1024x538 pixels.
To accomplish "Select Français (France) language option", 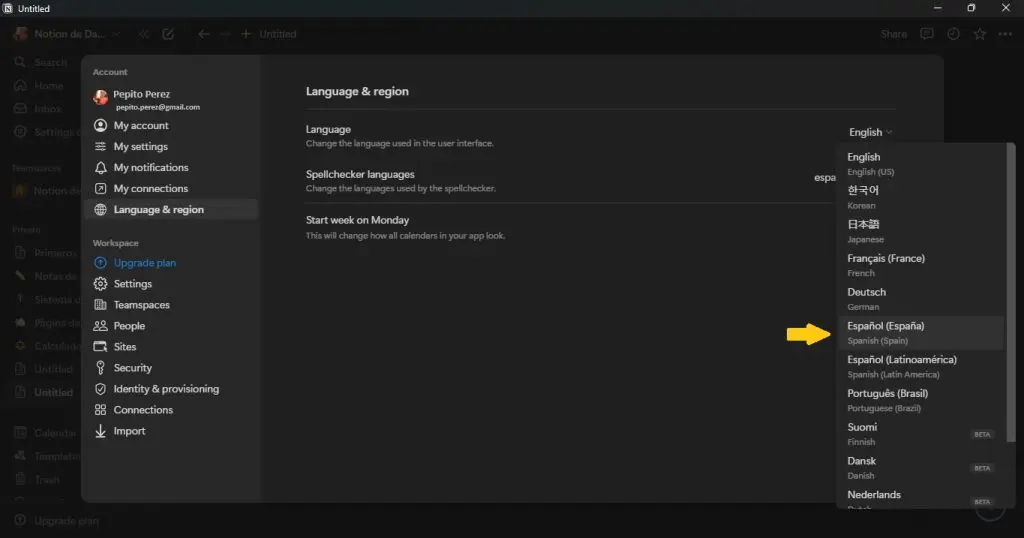I will click(921, 264).
